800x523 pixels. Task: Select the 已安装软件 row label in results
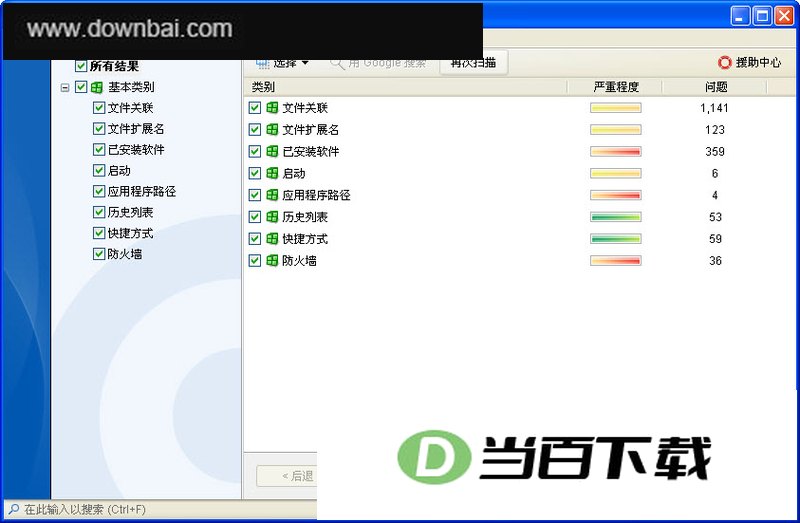tap(311, 152)
